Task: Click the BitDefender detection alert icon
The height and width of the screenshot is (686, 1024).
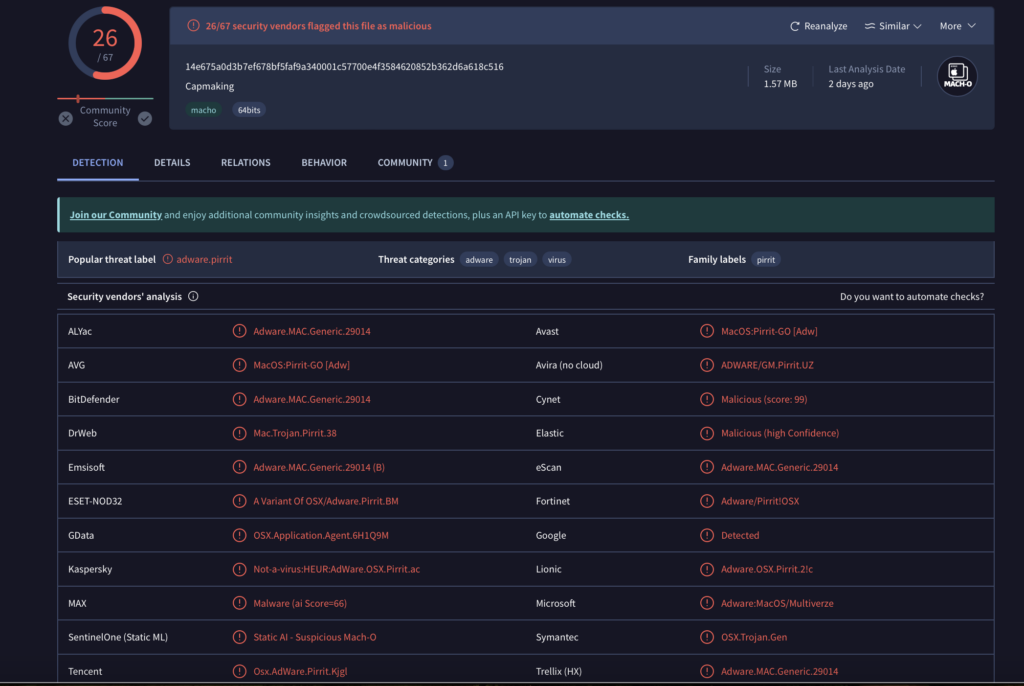Action: pos(239,399)
